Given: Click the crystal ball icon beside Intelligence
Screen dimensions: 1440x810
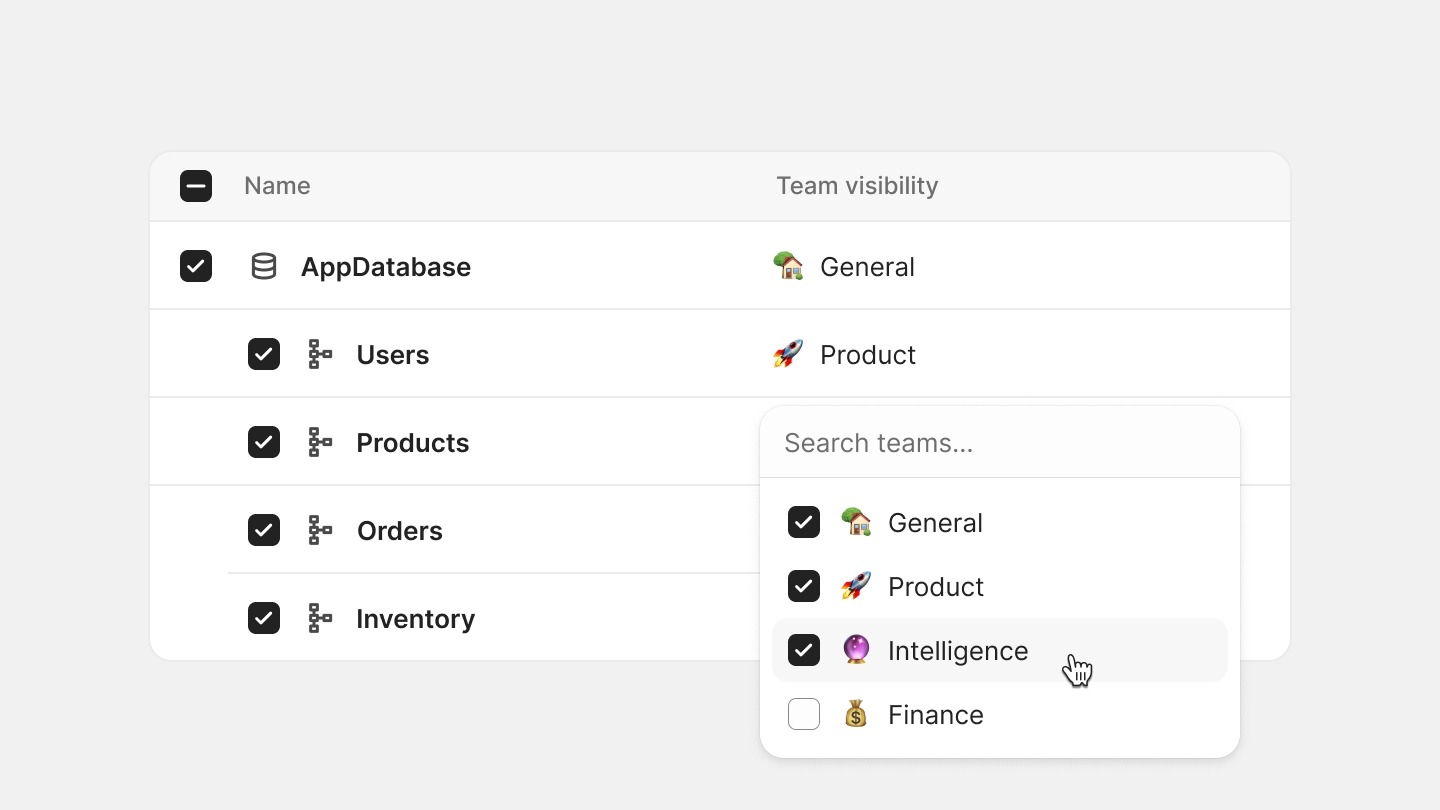Looking at the screenshot, I should tap(856, 650).
